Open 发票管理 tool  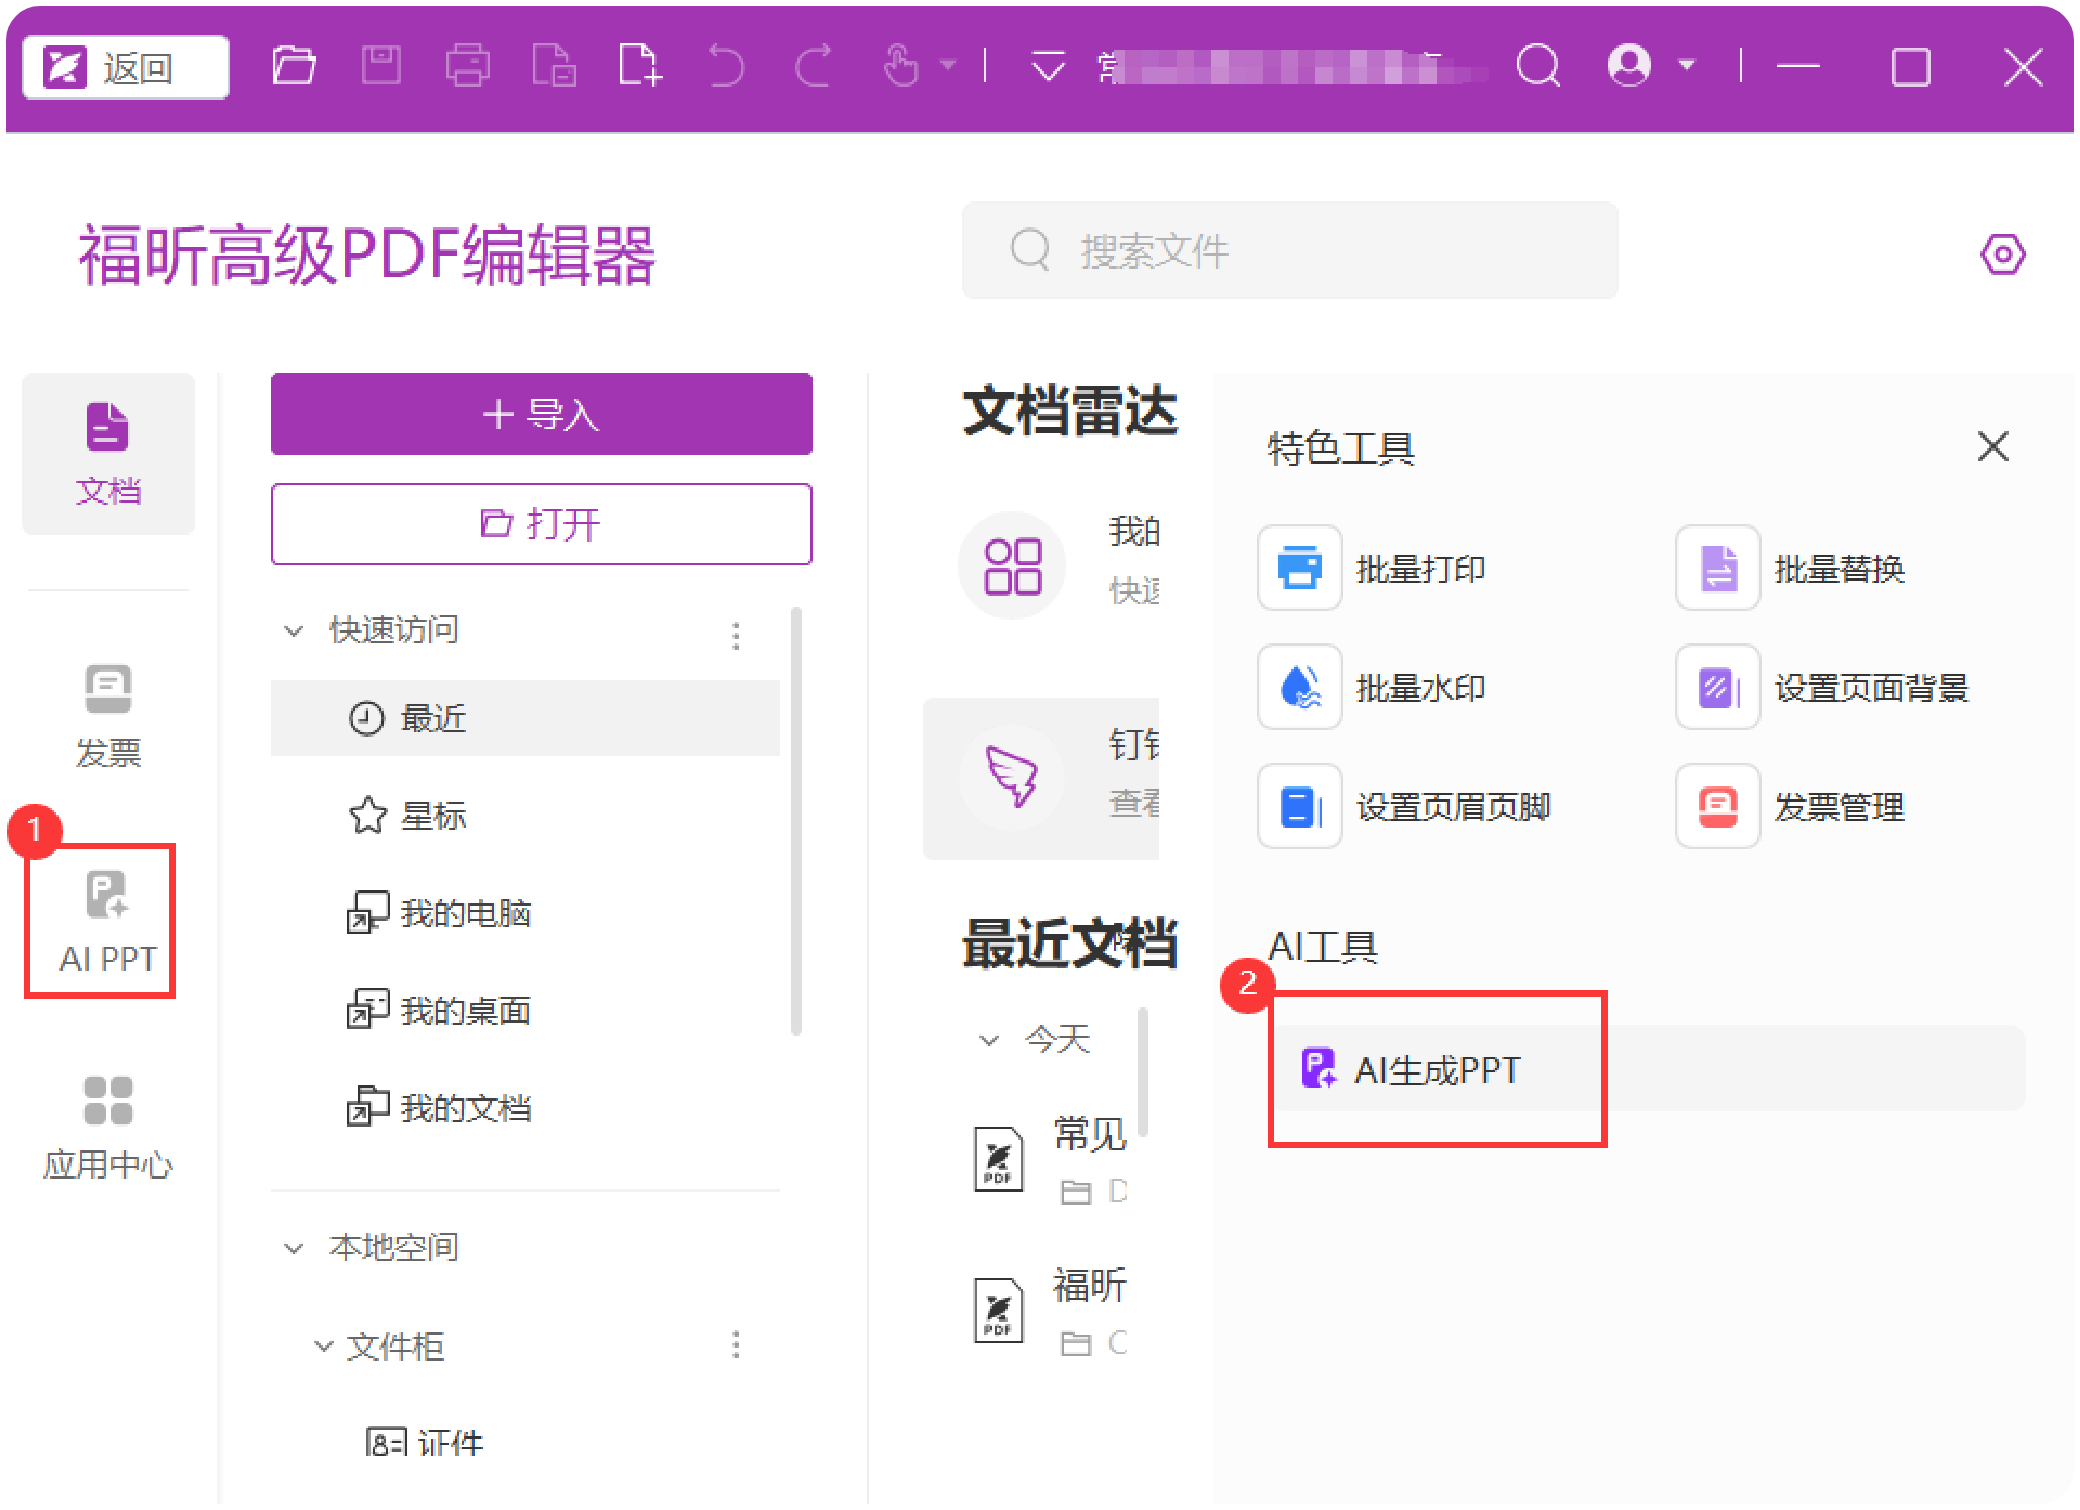(1792, 805)
